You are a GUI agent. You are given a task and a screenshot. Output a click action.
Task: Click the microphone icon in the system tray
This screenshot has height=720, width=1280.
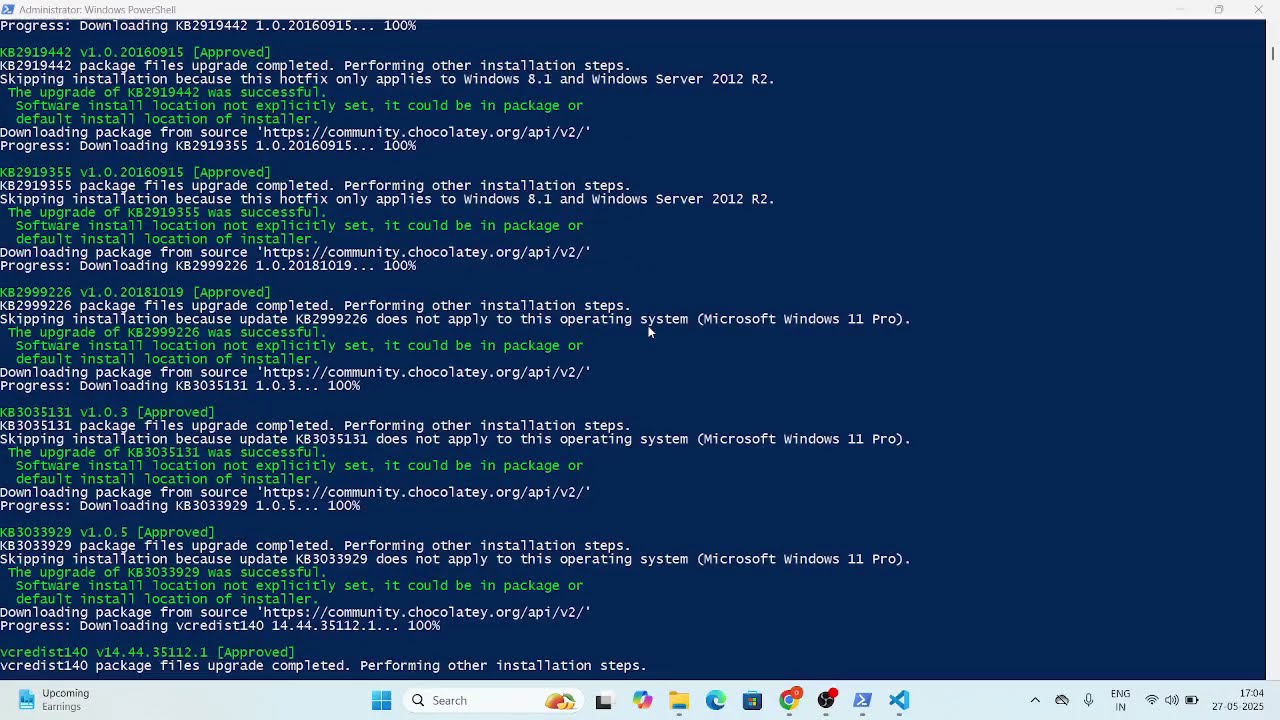click(x=1088, y=700)
